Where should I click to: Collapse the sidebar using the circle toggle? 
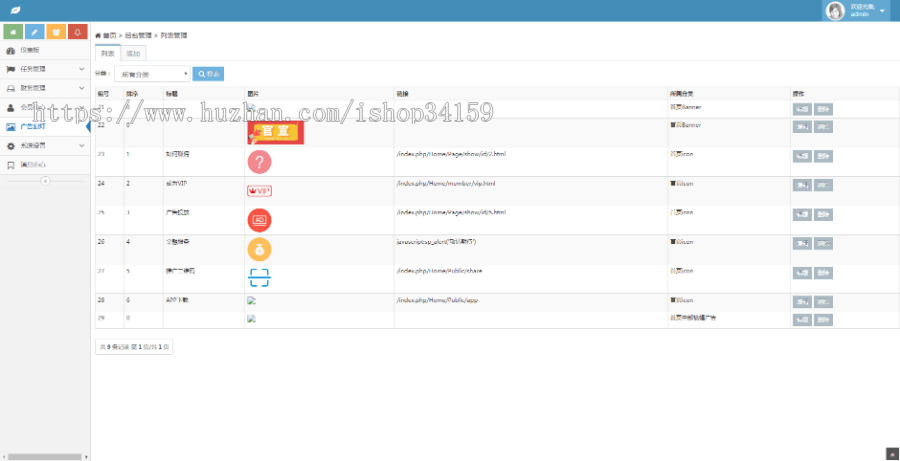(x=44, y=181)
